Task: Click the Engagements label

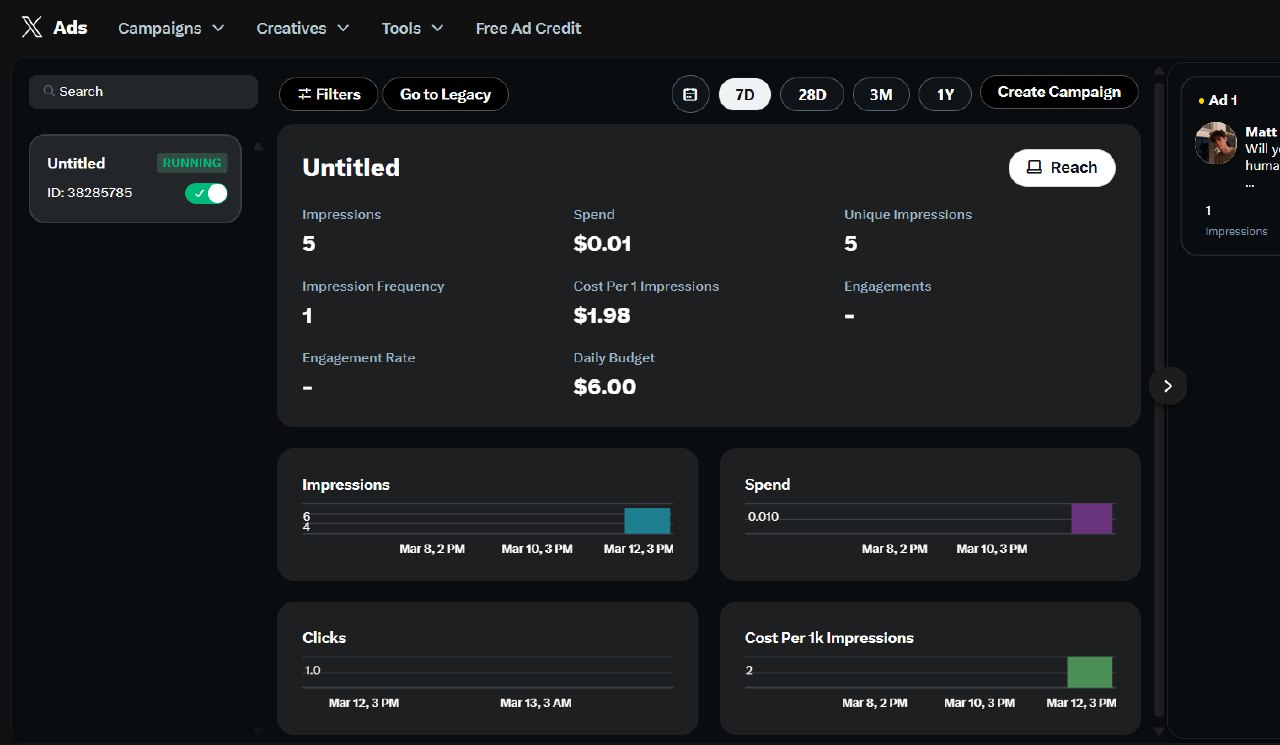Action: point(887,287)
